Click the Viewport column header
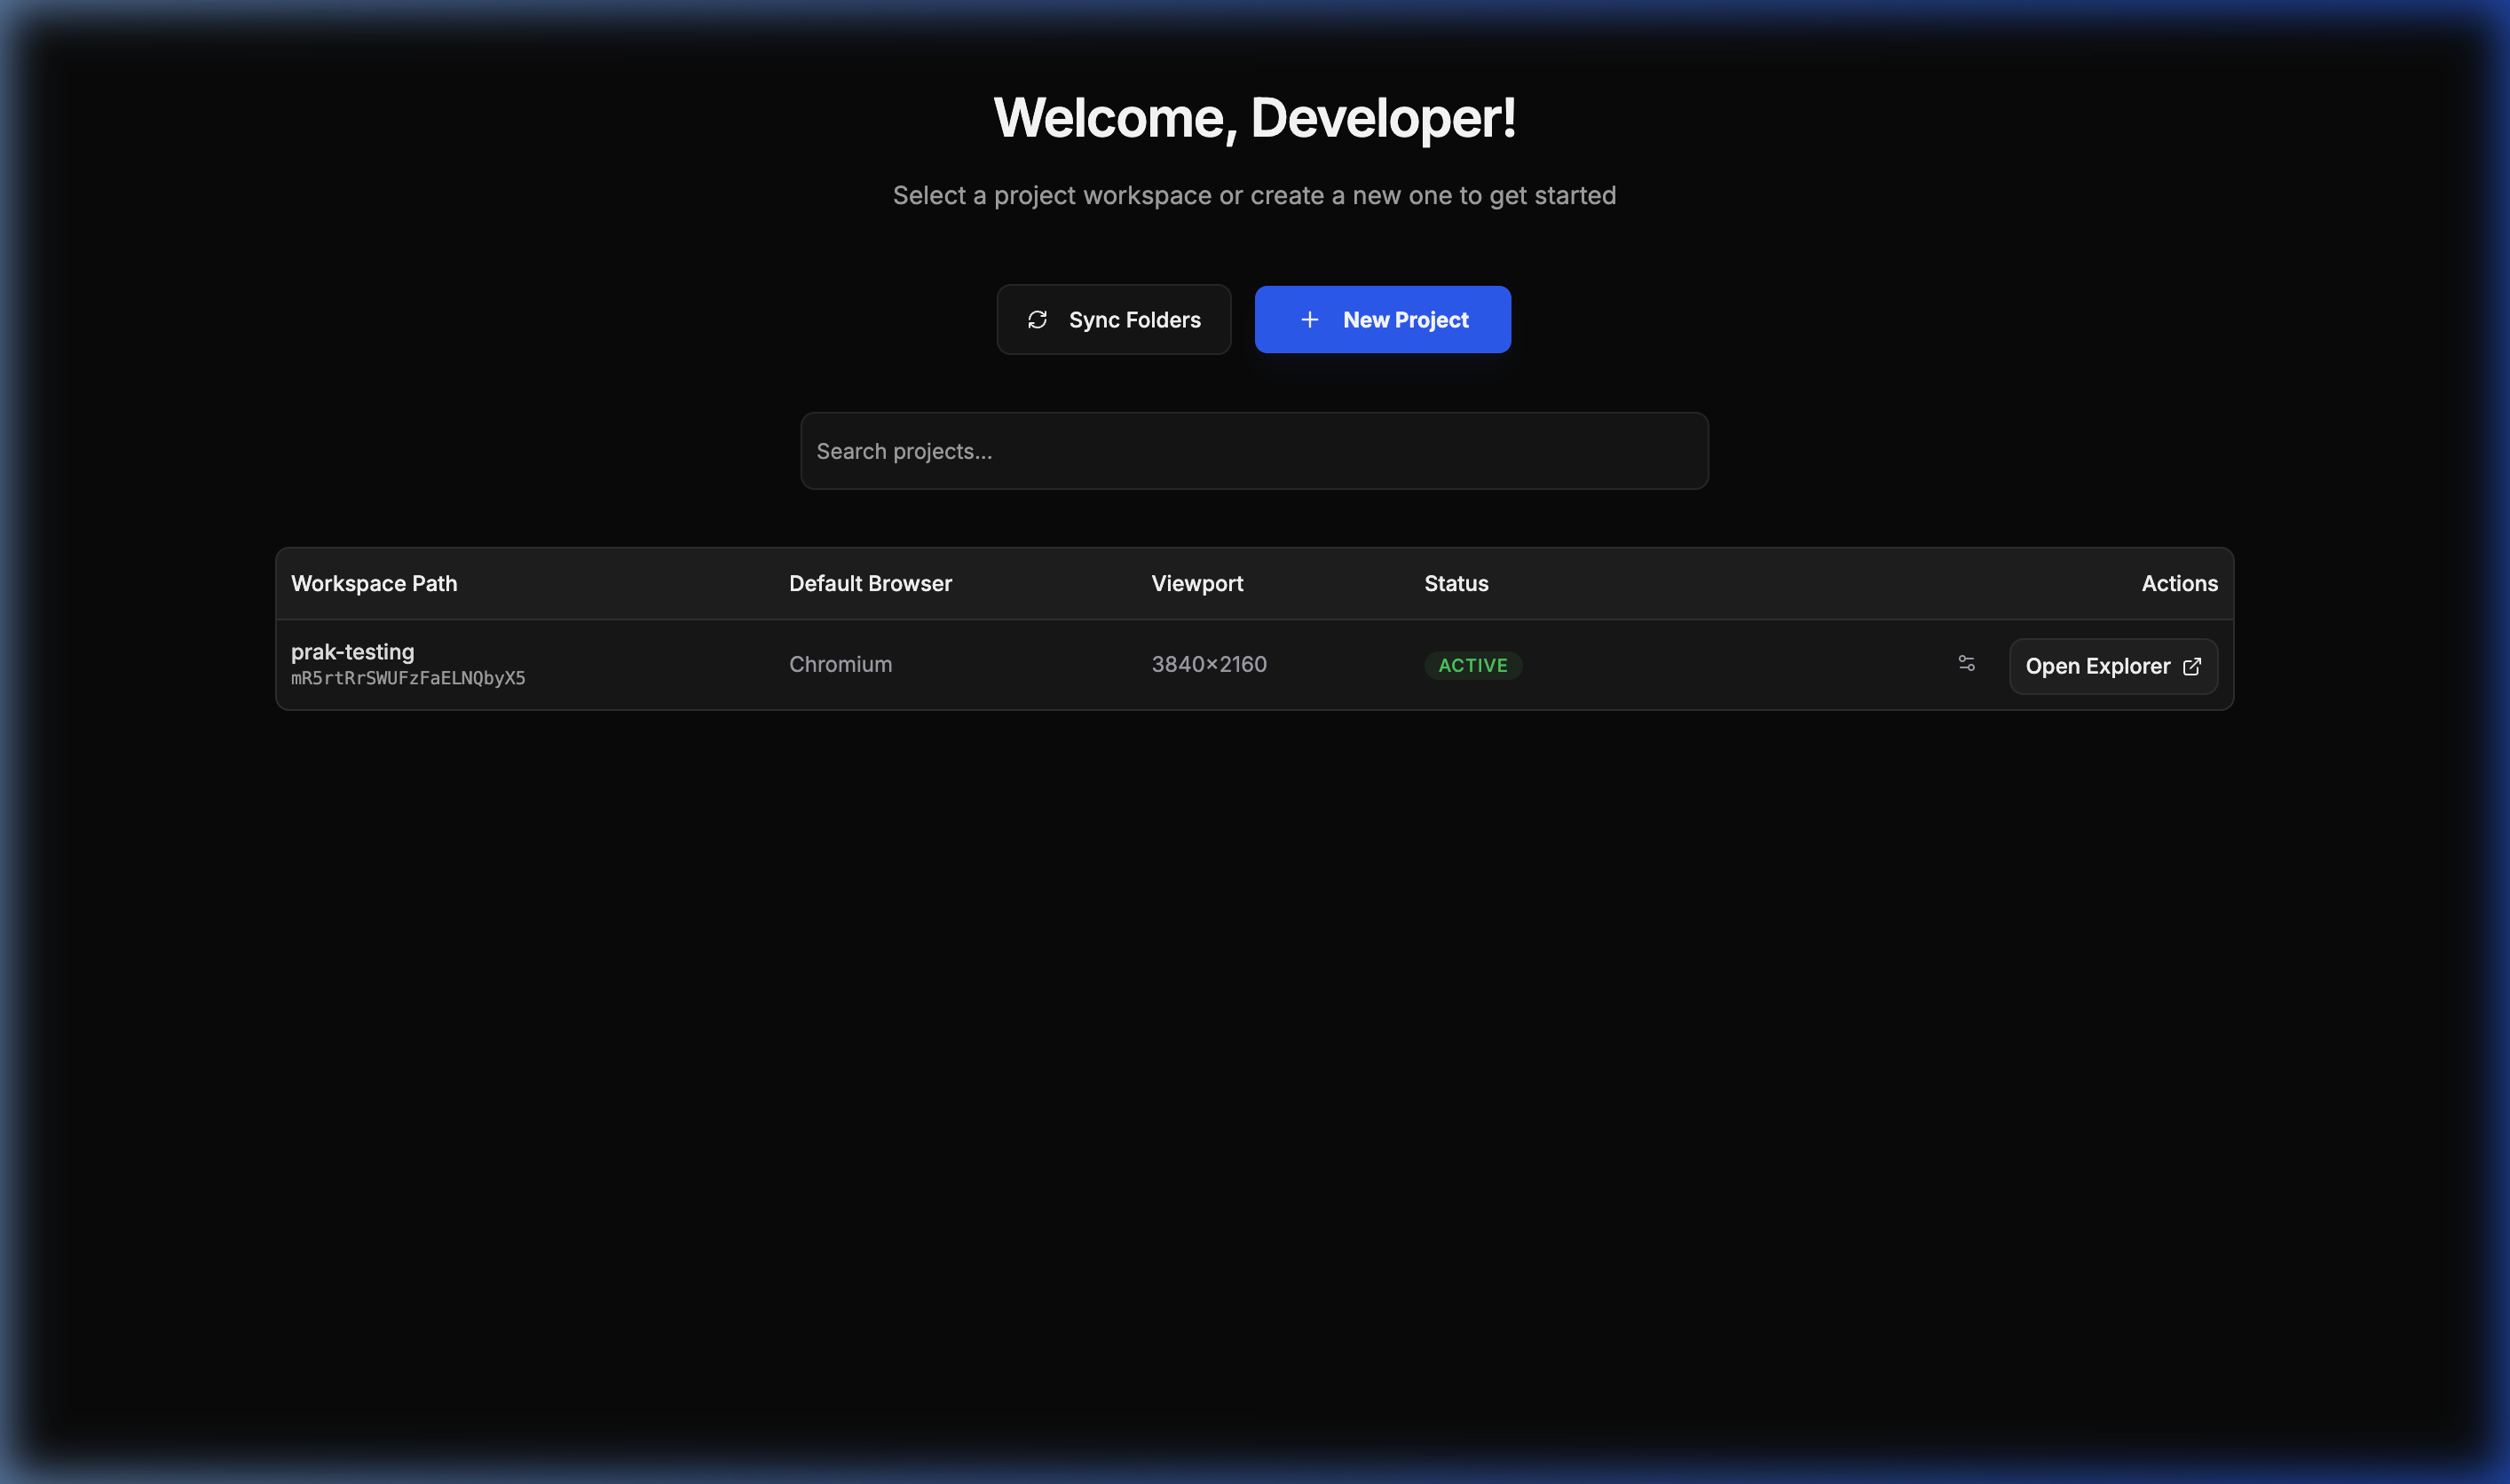 [1197, 583]
